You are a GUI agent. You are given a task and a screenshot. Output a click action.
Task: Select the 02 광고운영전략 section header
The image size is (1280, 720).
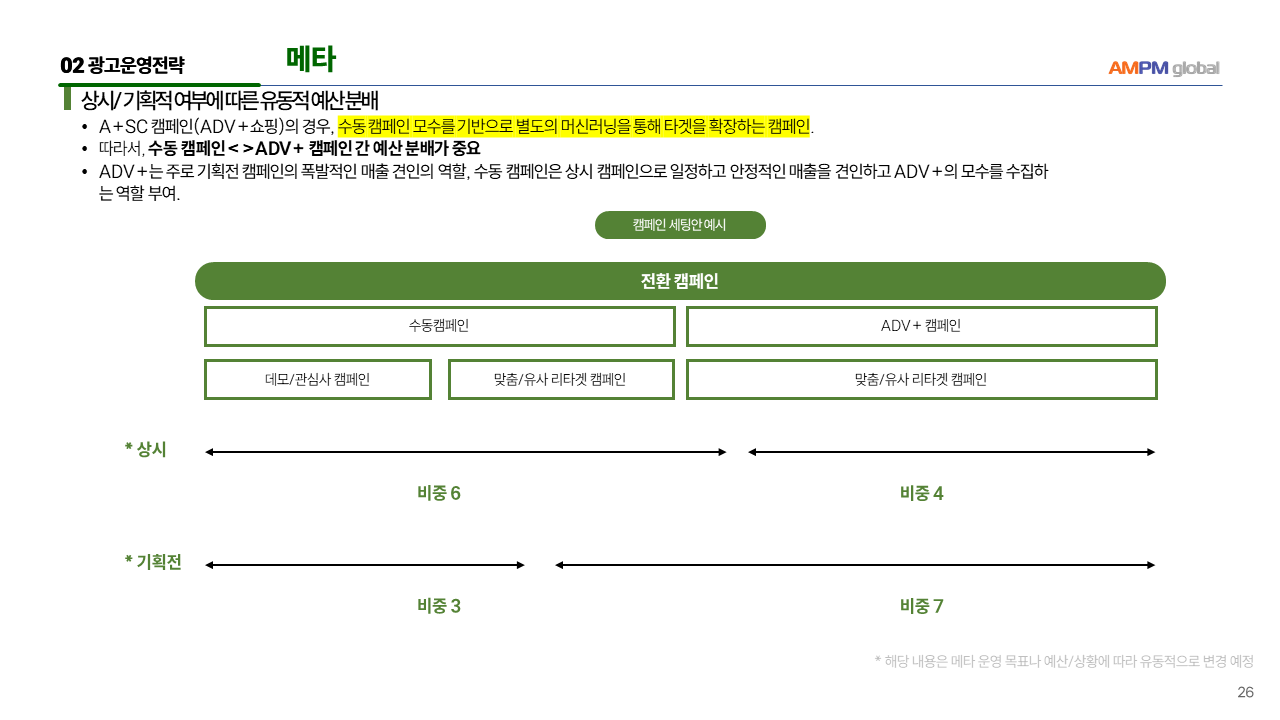coord(122,66)
